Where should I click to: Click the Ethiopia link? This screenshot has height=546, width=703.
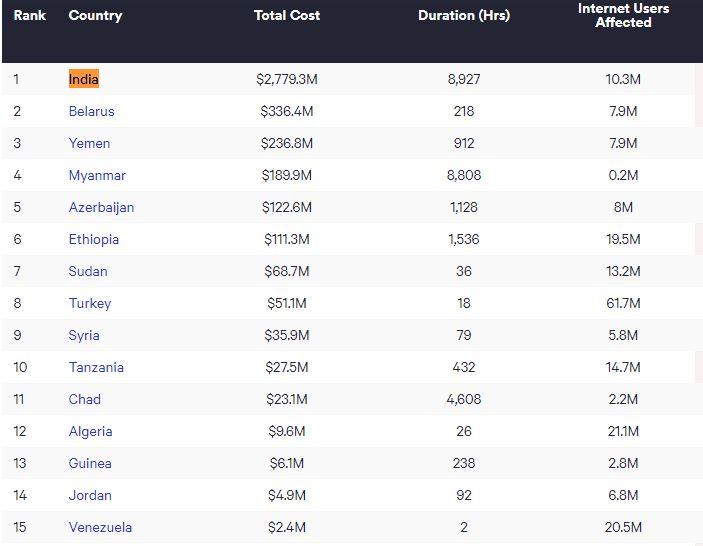pos(94,239)
